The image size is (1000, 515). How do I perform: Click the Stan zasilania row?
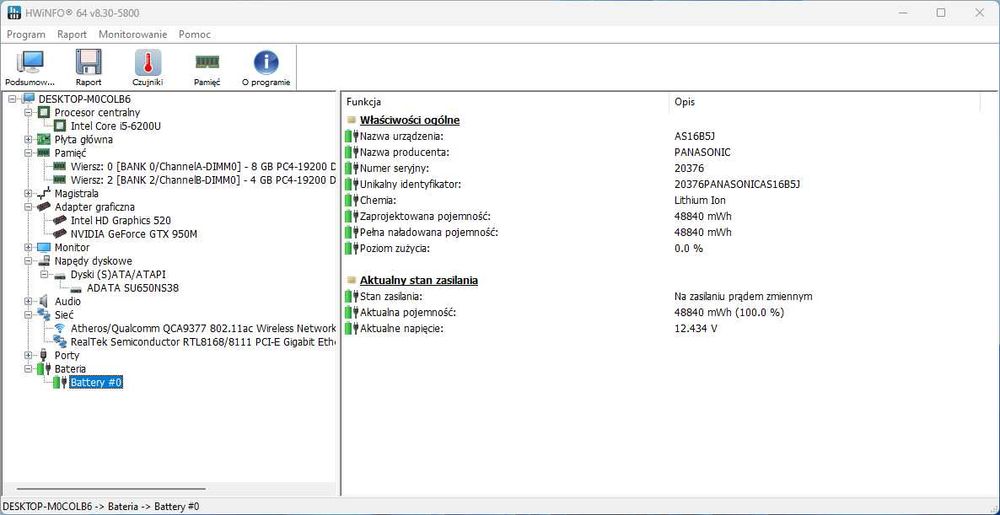point(660,296)
